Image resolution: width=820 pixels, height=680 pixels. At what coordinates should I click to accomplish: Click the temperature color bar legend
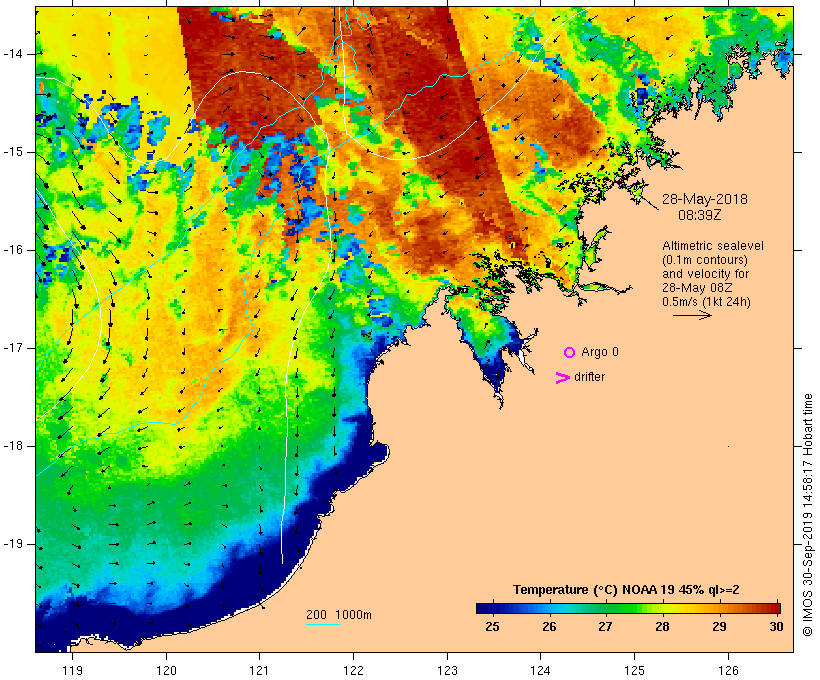[628, 608]
